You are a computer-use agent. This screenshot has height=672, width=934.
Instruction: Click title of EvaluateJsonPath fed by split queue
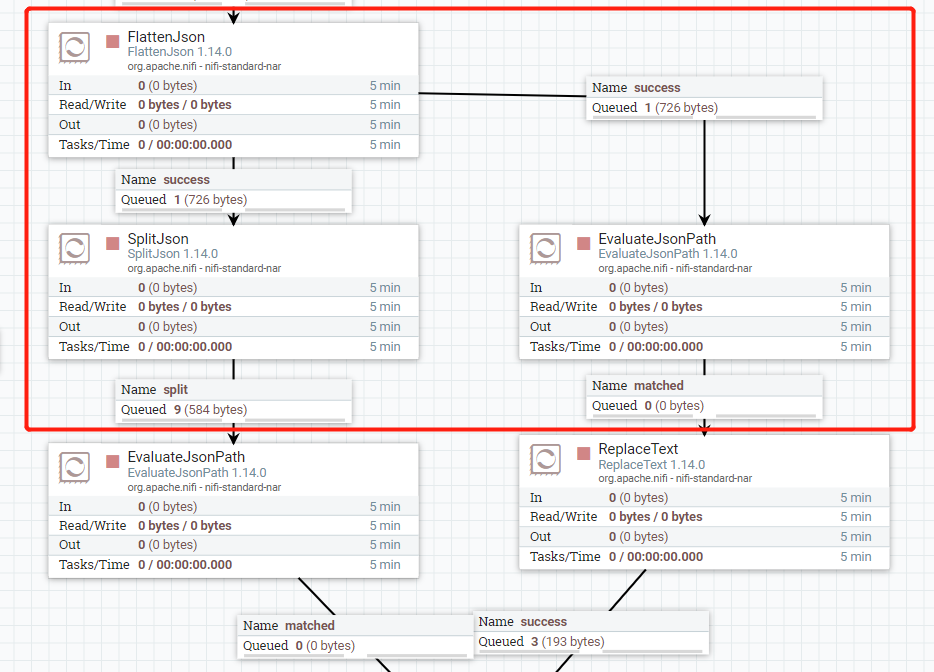(186, 457)
